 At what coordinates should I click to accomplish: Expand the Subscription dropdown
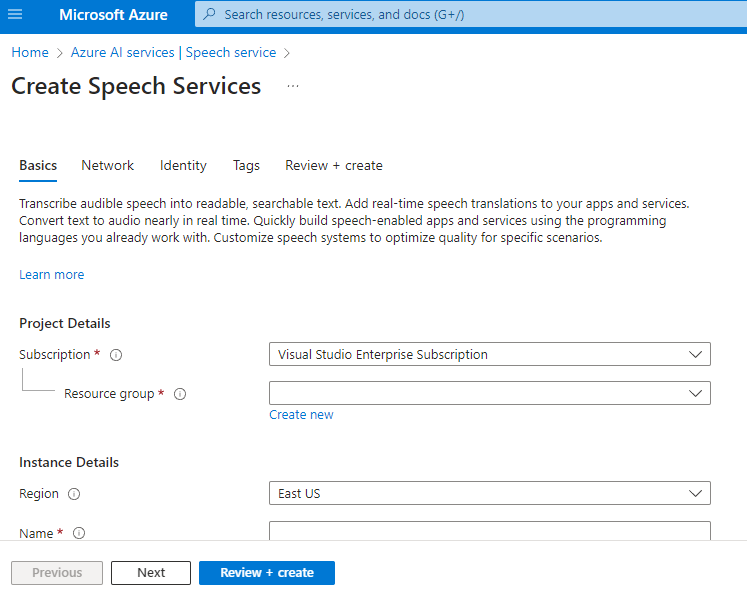[x=489, y=354]
